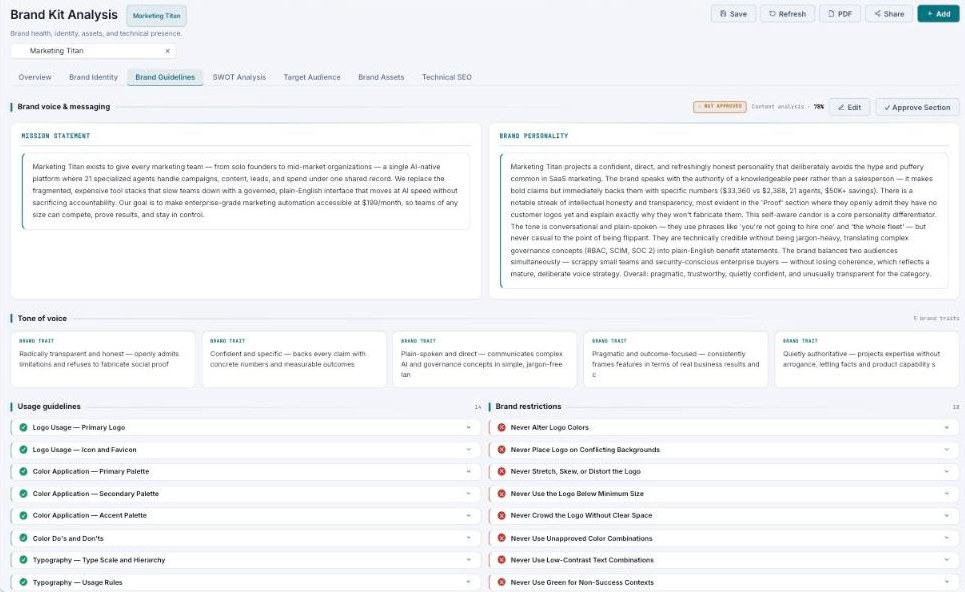Click green check icon for Icon and Favicon

(x=23, y=449)
